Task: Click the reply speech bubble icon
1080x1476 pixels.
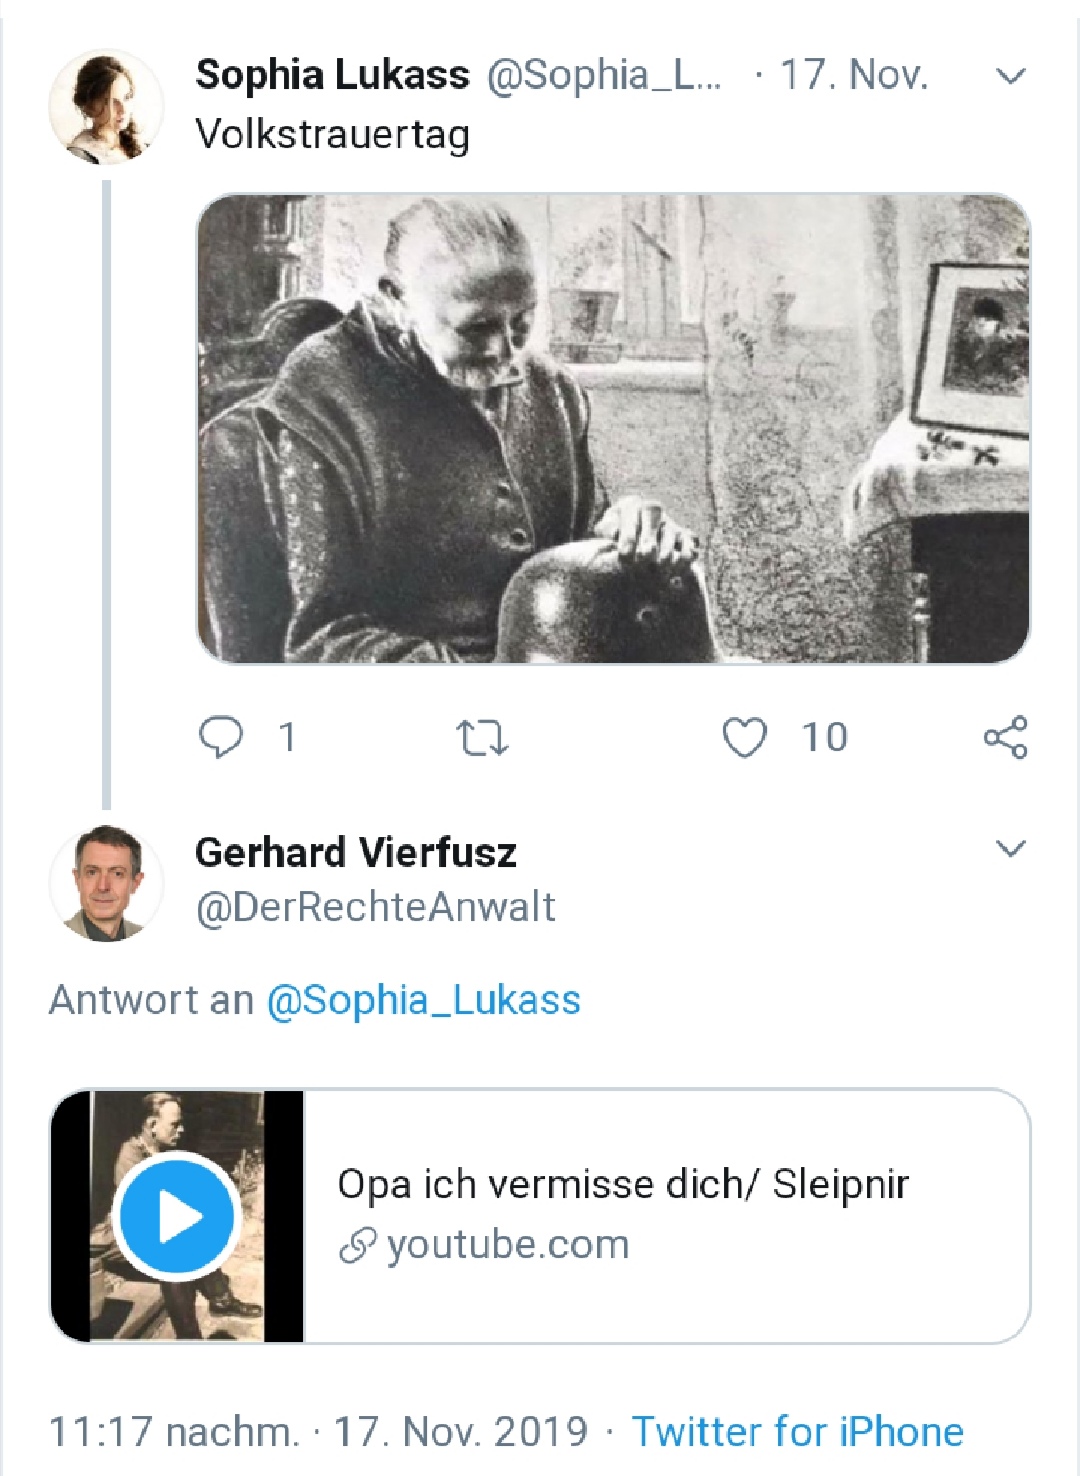Action: click(x=221, y=737)
